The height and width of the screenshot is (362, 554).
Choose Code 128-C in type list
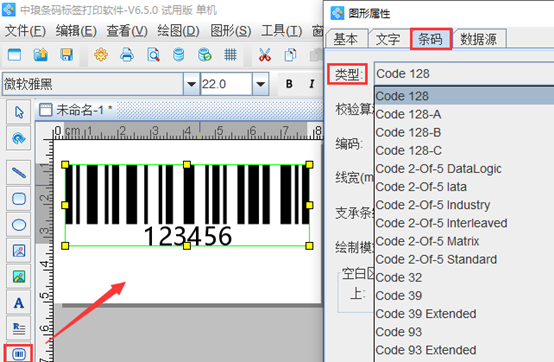(x=464, y=150)
